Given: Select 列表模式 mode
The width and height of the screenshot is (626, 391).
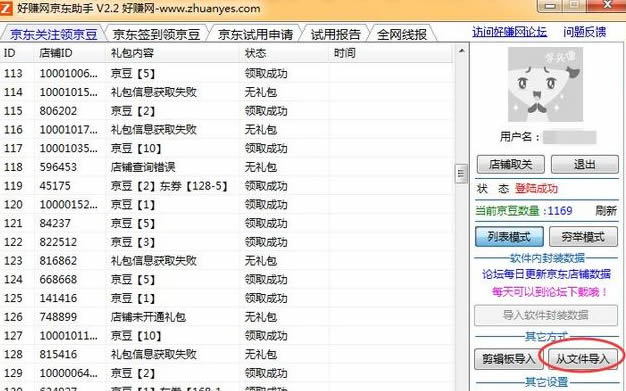Looking at the screenshot, I should [509, 237].
